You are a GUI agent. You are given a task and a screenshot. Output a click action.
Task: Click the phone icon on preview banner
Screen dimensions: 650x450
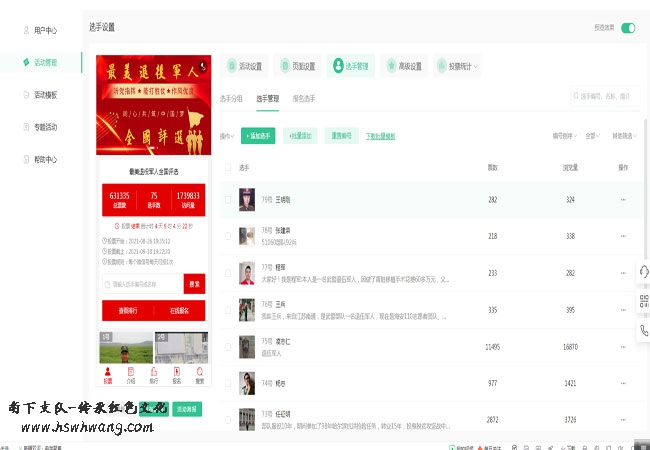[x=203, y=65]
